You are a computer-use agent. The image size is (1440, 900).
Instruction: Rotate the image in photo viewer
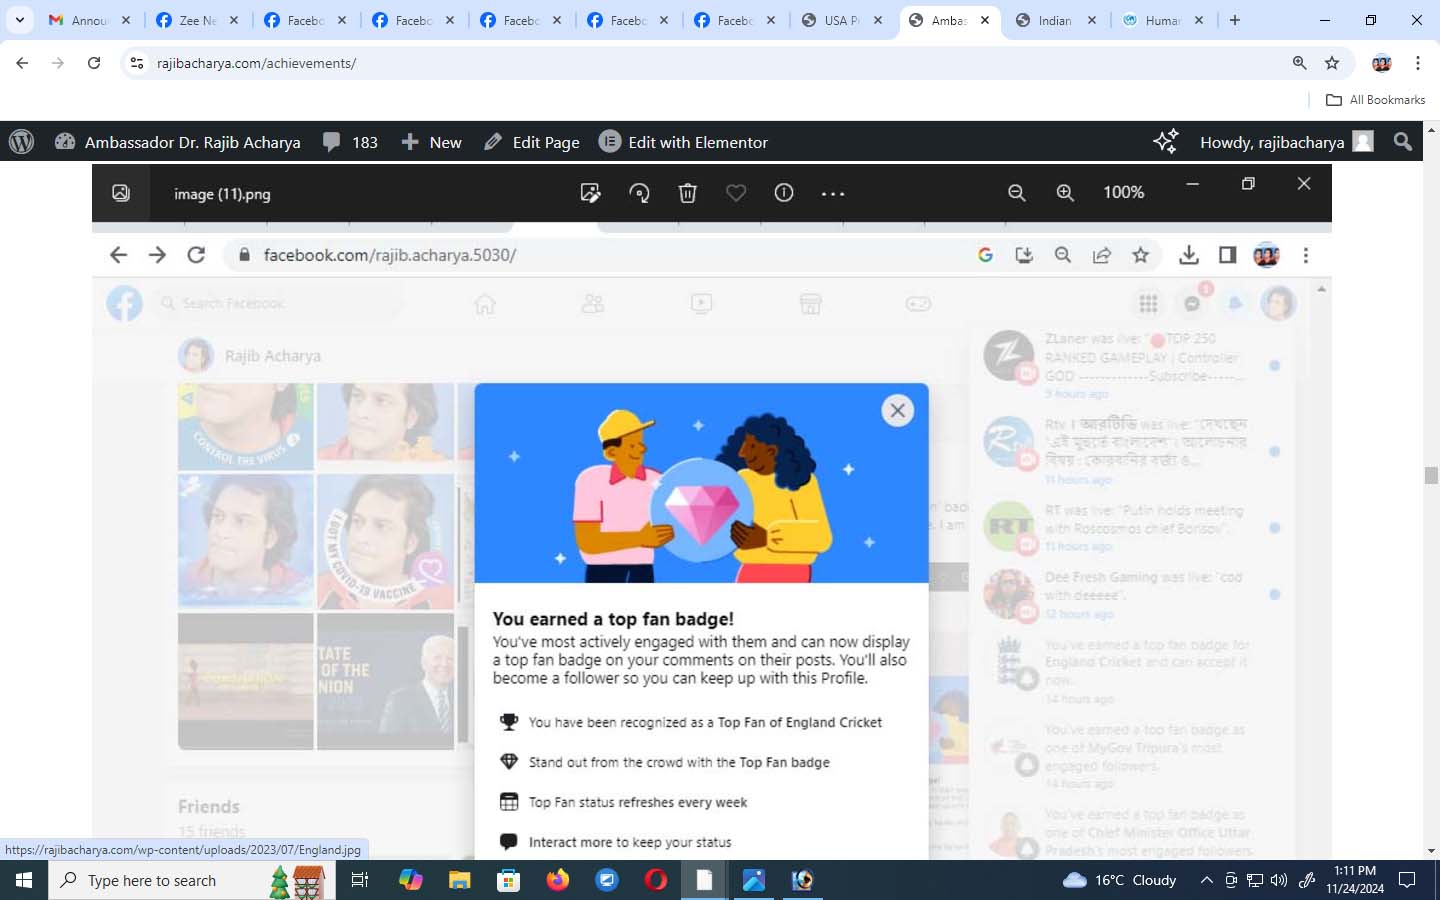coord(639,193)
